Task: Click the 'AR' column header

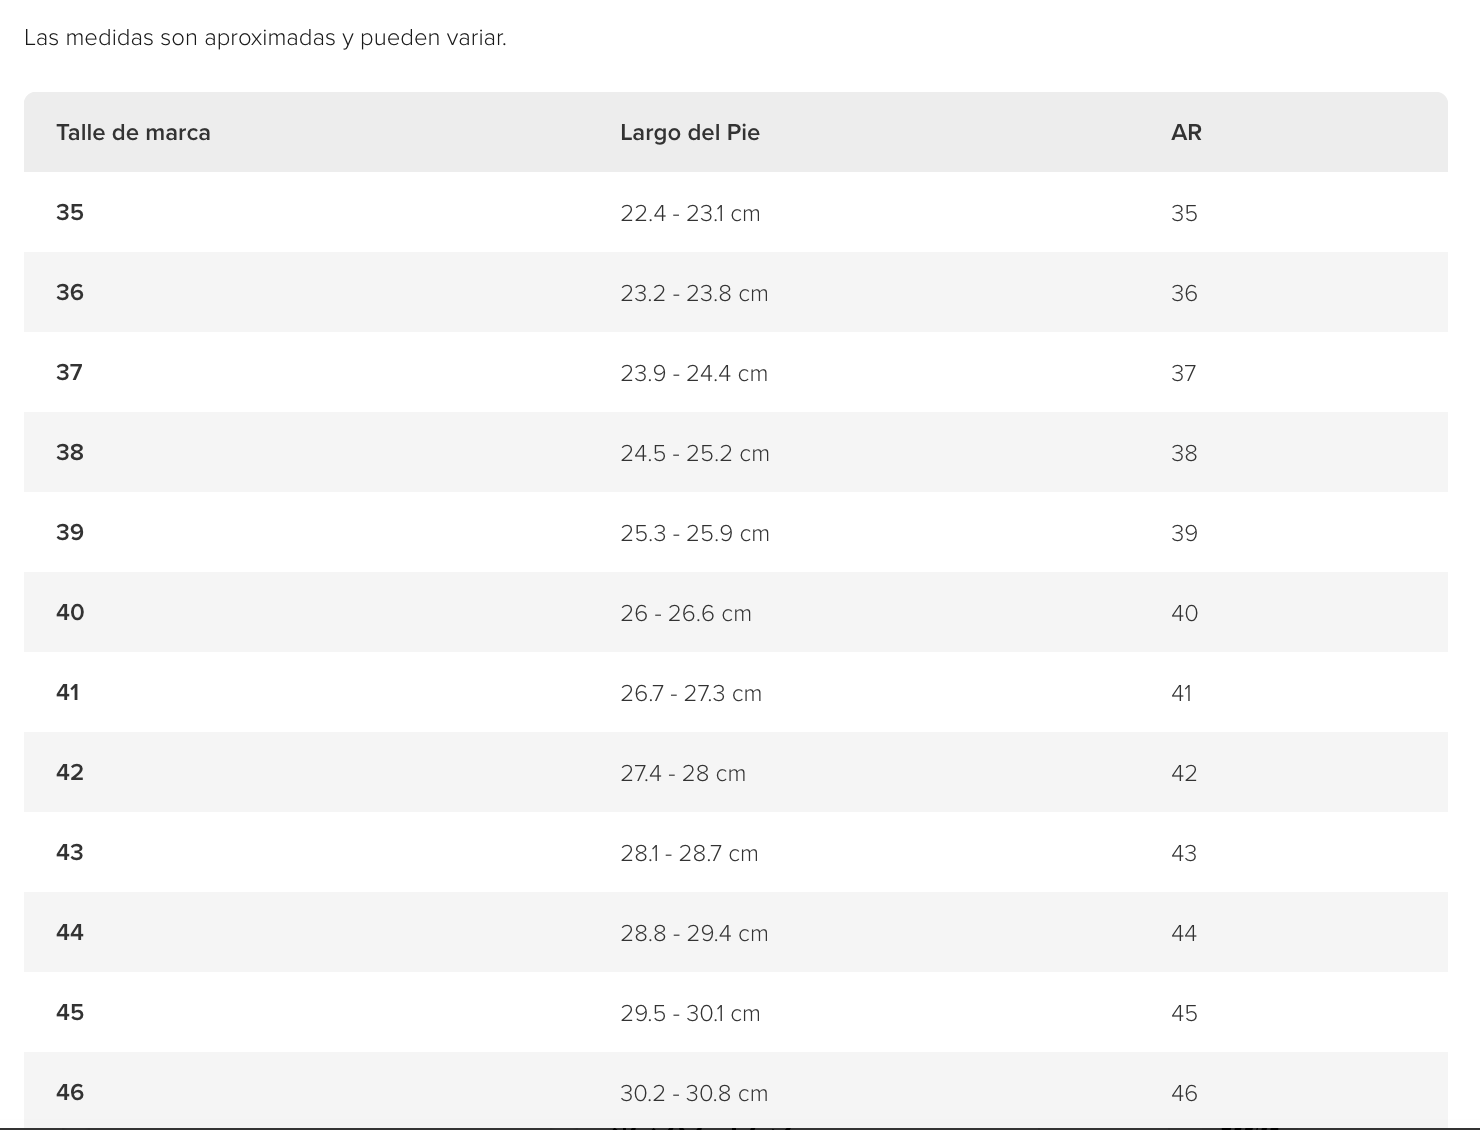Action: (x=1186, y=132)
